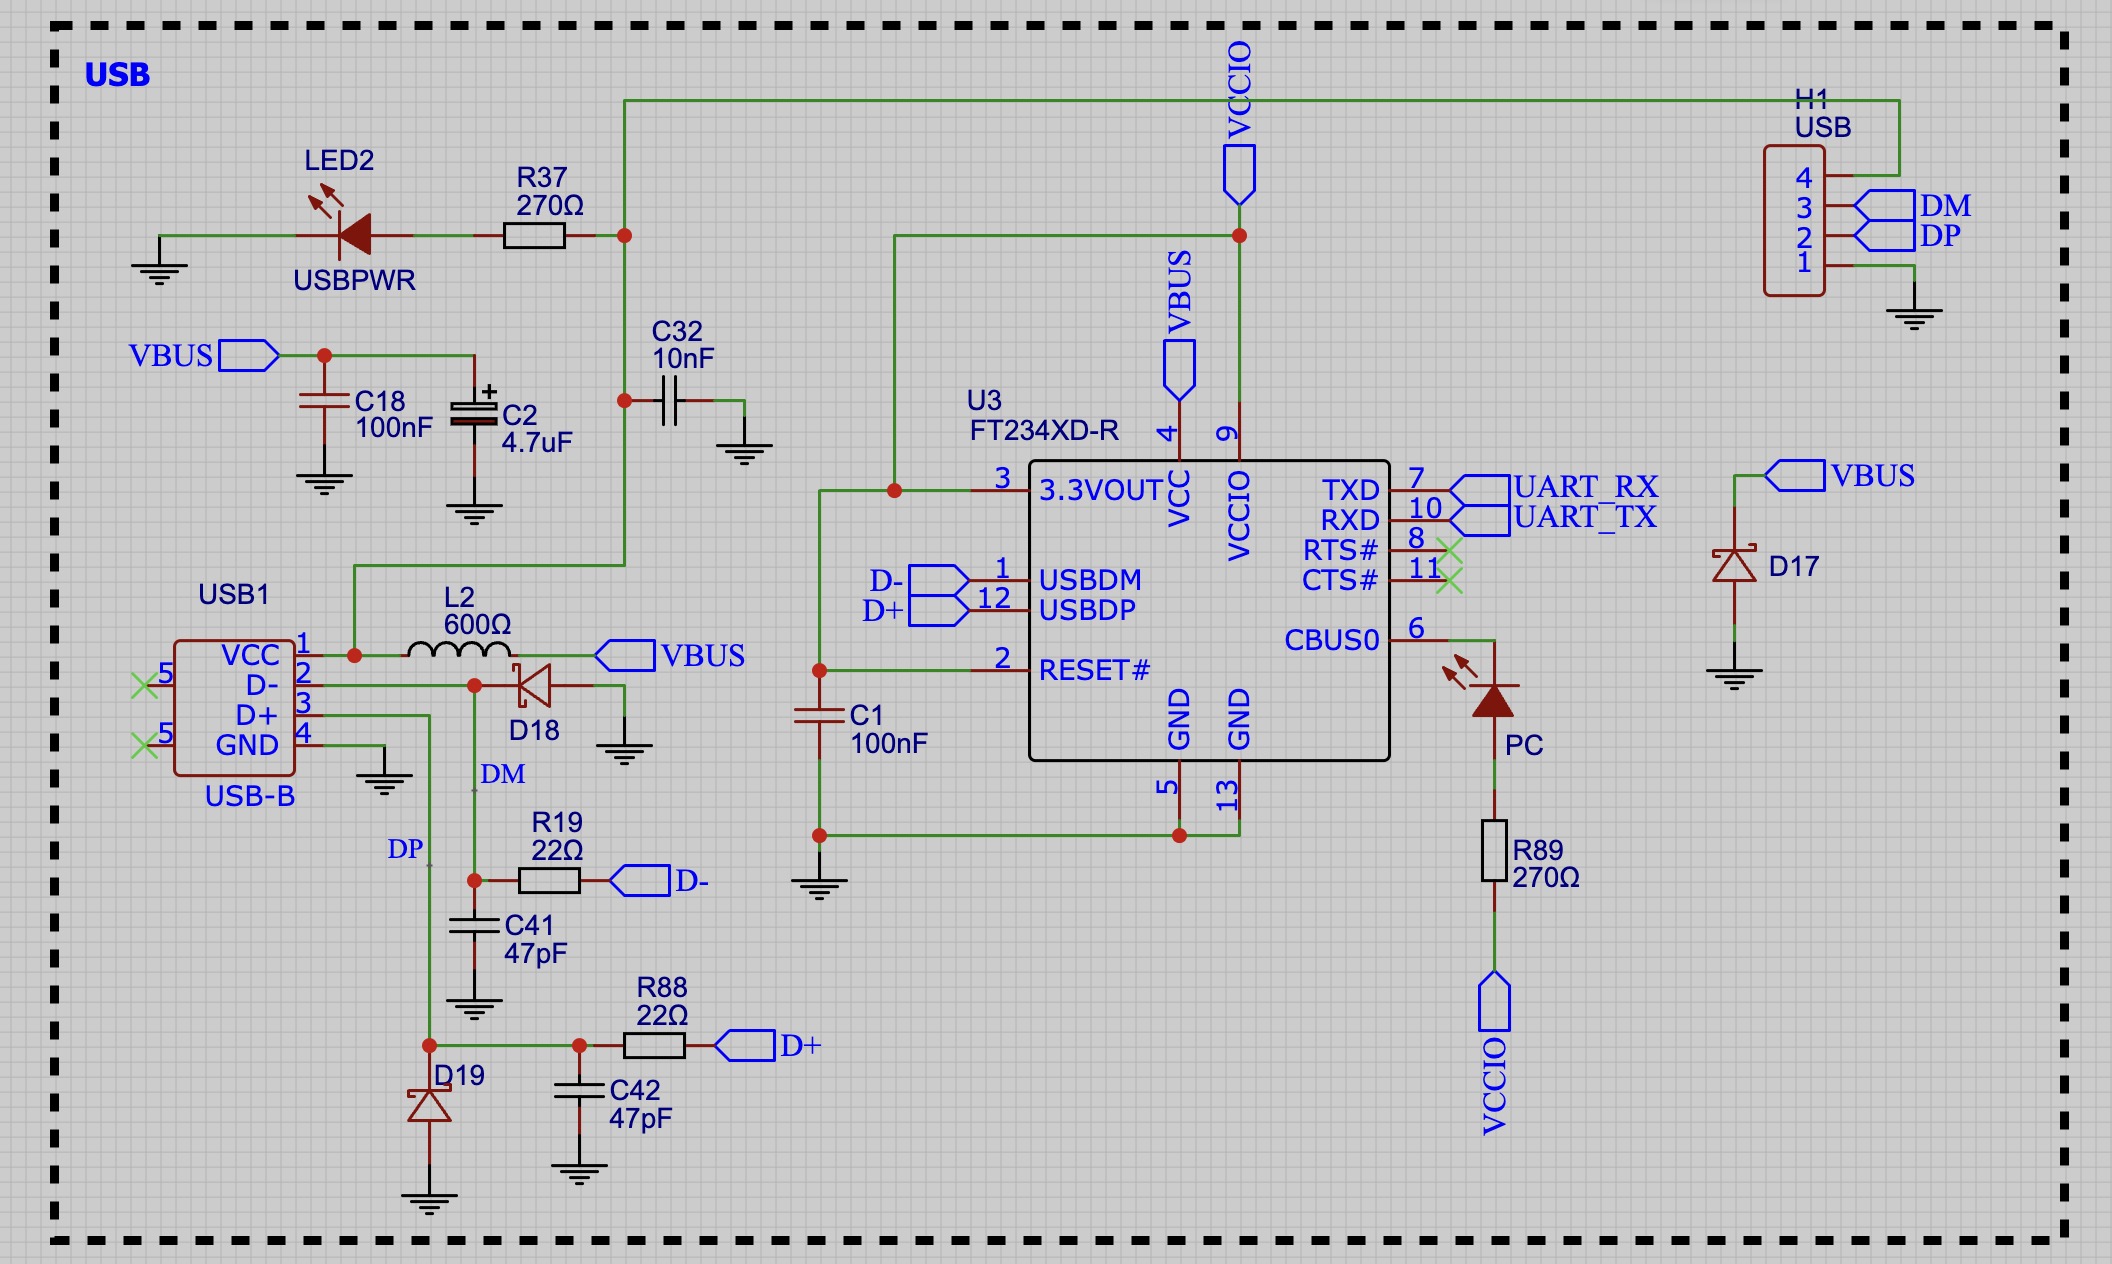Click the 4.7uF value text of C2

tap(537, 442)
